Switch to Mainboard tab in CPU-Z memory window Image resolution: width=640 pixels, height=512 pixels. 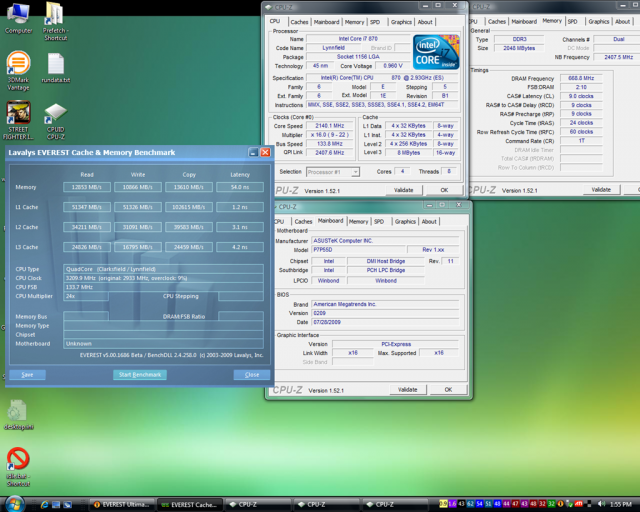(x=524, y=22)
